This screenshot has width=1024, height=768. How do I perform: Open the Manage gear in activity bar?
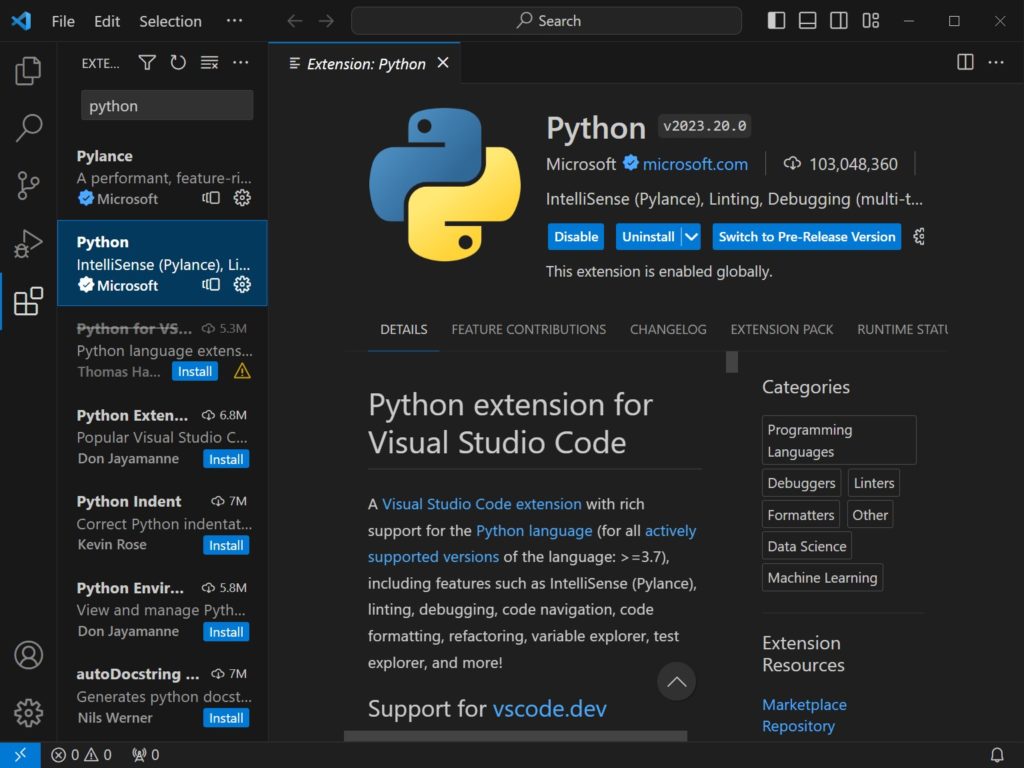click(28, 712)
